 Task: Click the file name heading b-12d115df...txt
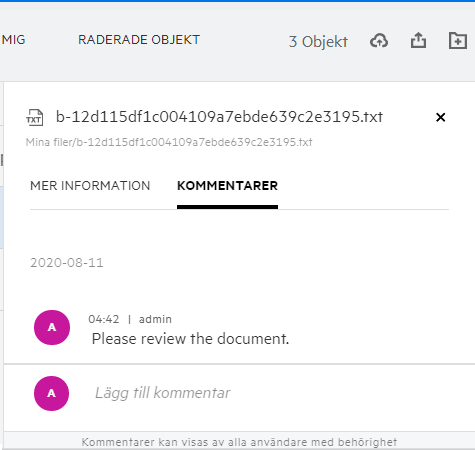point(219,117)
